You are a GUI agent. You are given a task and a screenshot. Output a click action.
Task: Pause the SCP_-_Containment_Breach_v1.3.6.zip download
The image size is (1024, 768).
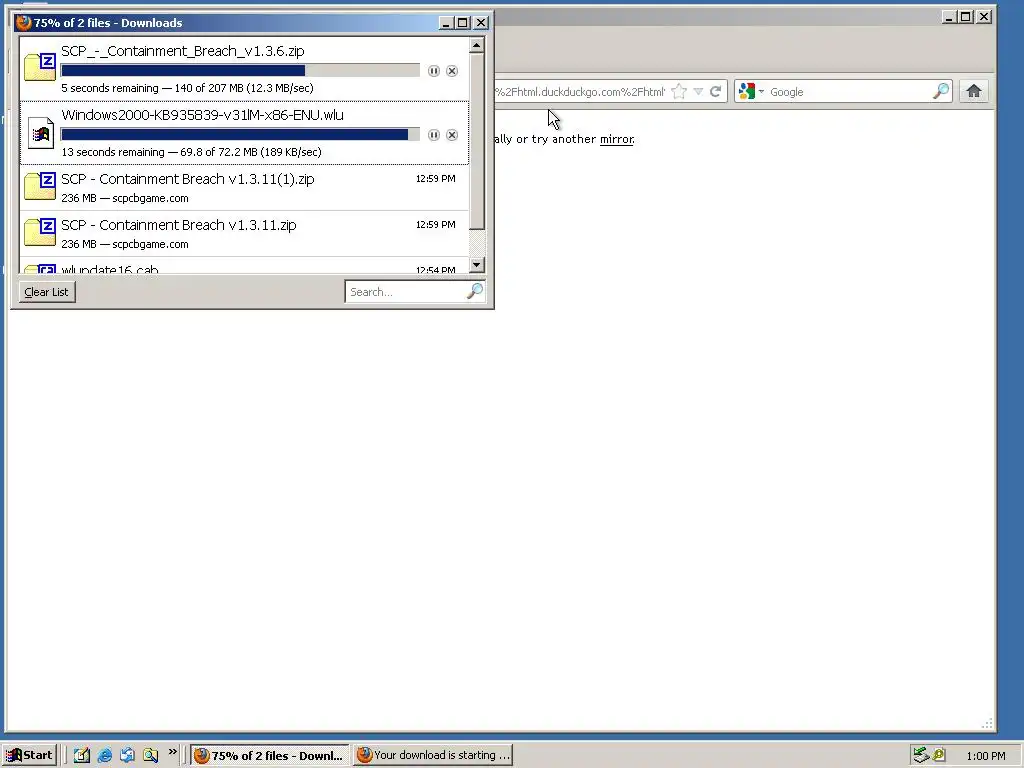click(x=434, y=71)
